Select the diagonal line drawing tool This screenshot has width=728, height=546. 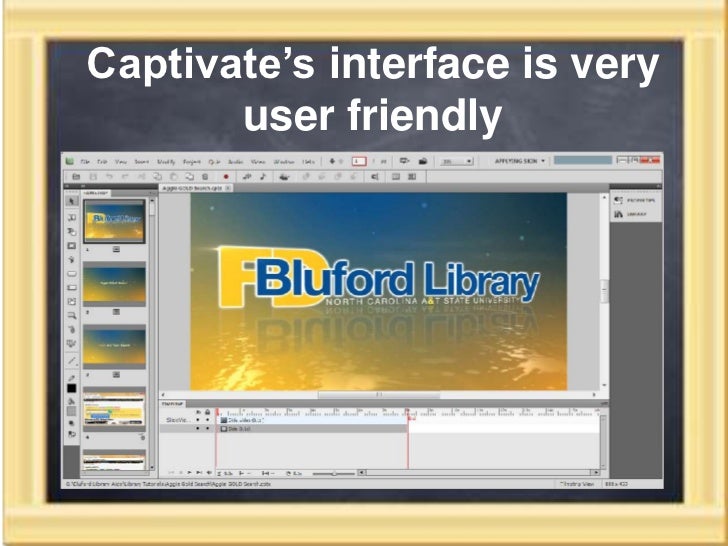tap(72, 360)
